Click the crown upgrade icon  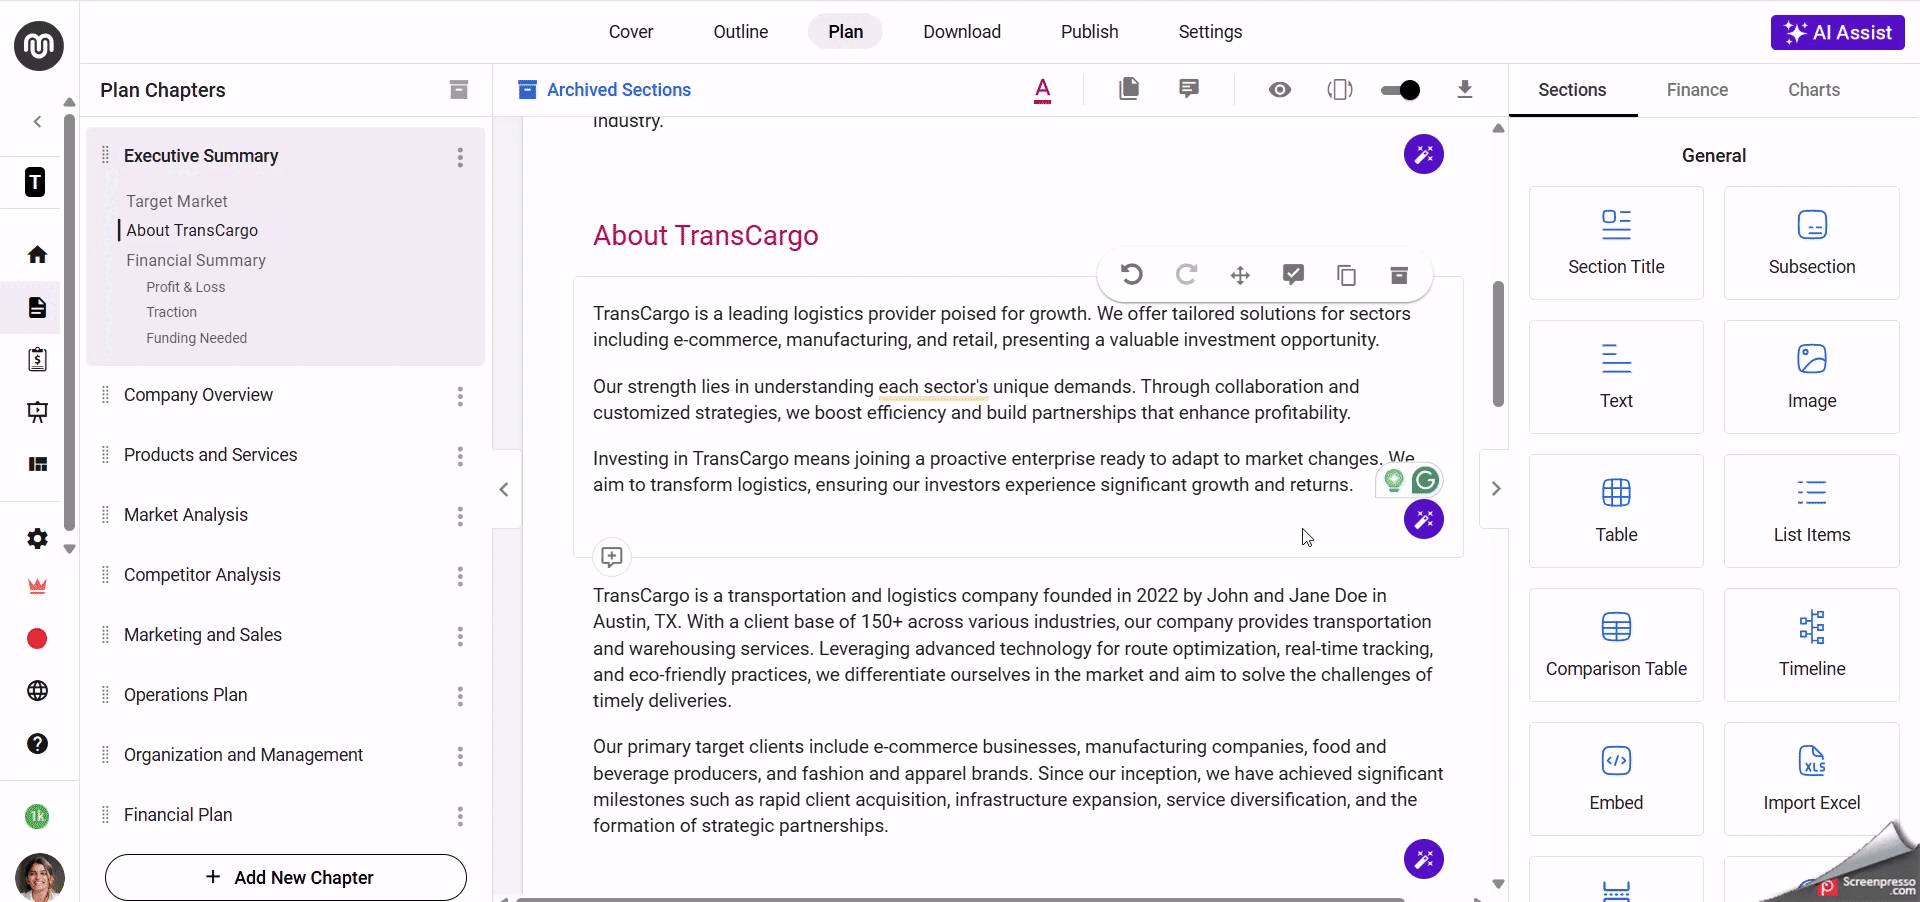[x=37, y=587]
